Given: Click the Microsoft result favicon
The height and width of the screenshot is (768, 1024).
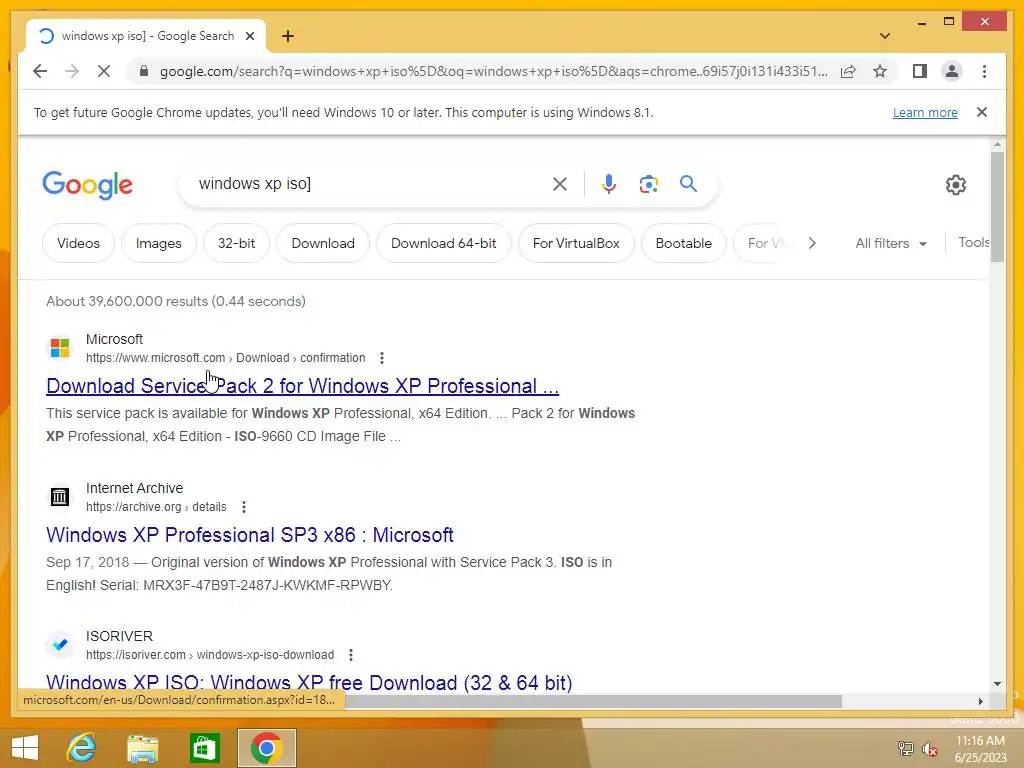Looking at the screenshot, I should (x=59, y=347).
